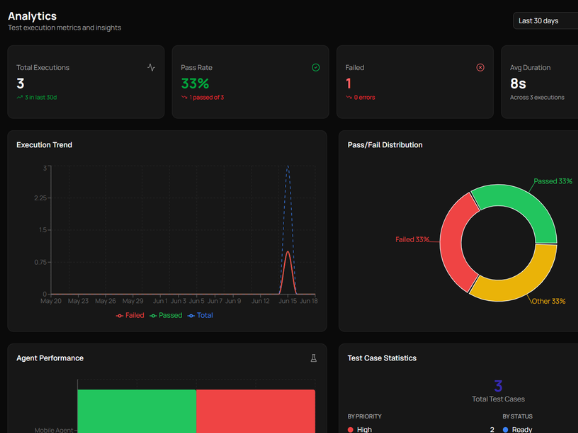Click the Agent Performance card title

tap(50, 358)
